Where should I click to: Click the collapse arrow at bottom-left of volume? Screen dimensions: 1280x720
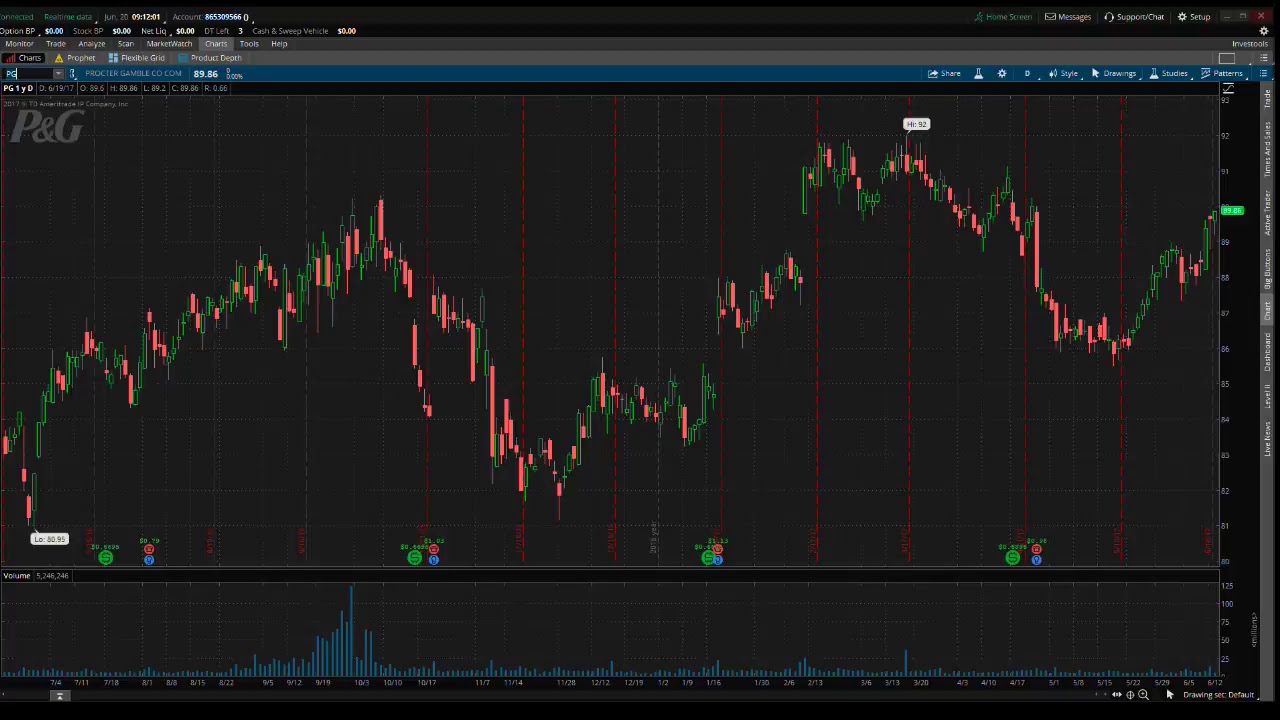tap(59, 696)
